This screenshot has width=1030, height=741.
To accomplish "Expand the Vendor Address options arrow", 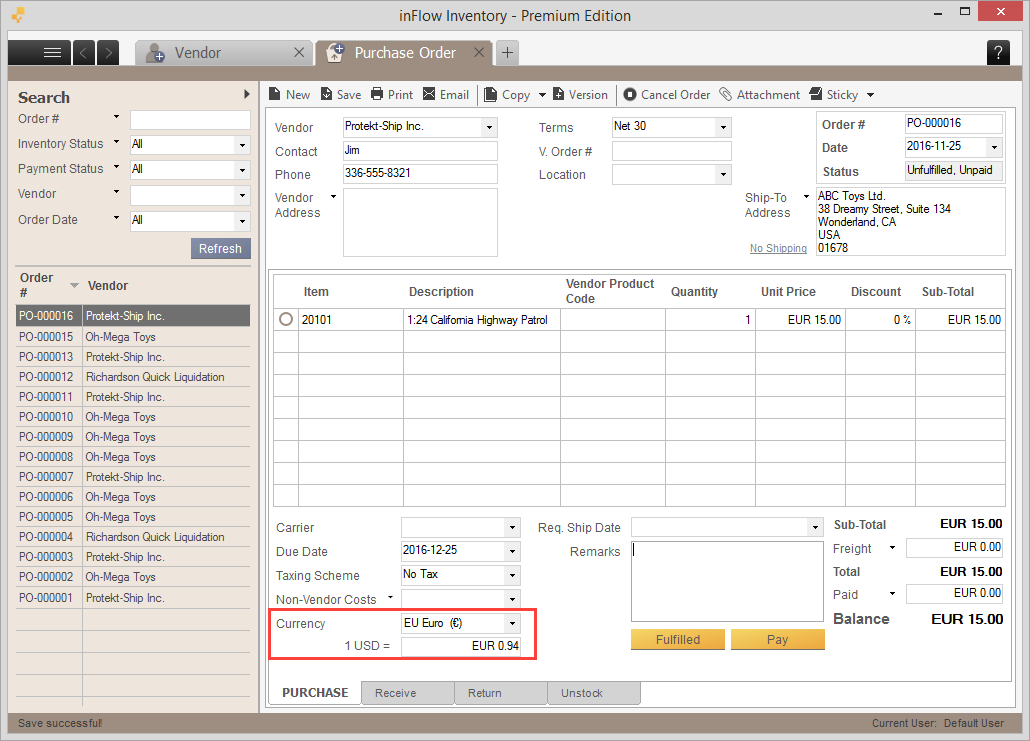I will coord(333,196).
